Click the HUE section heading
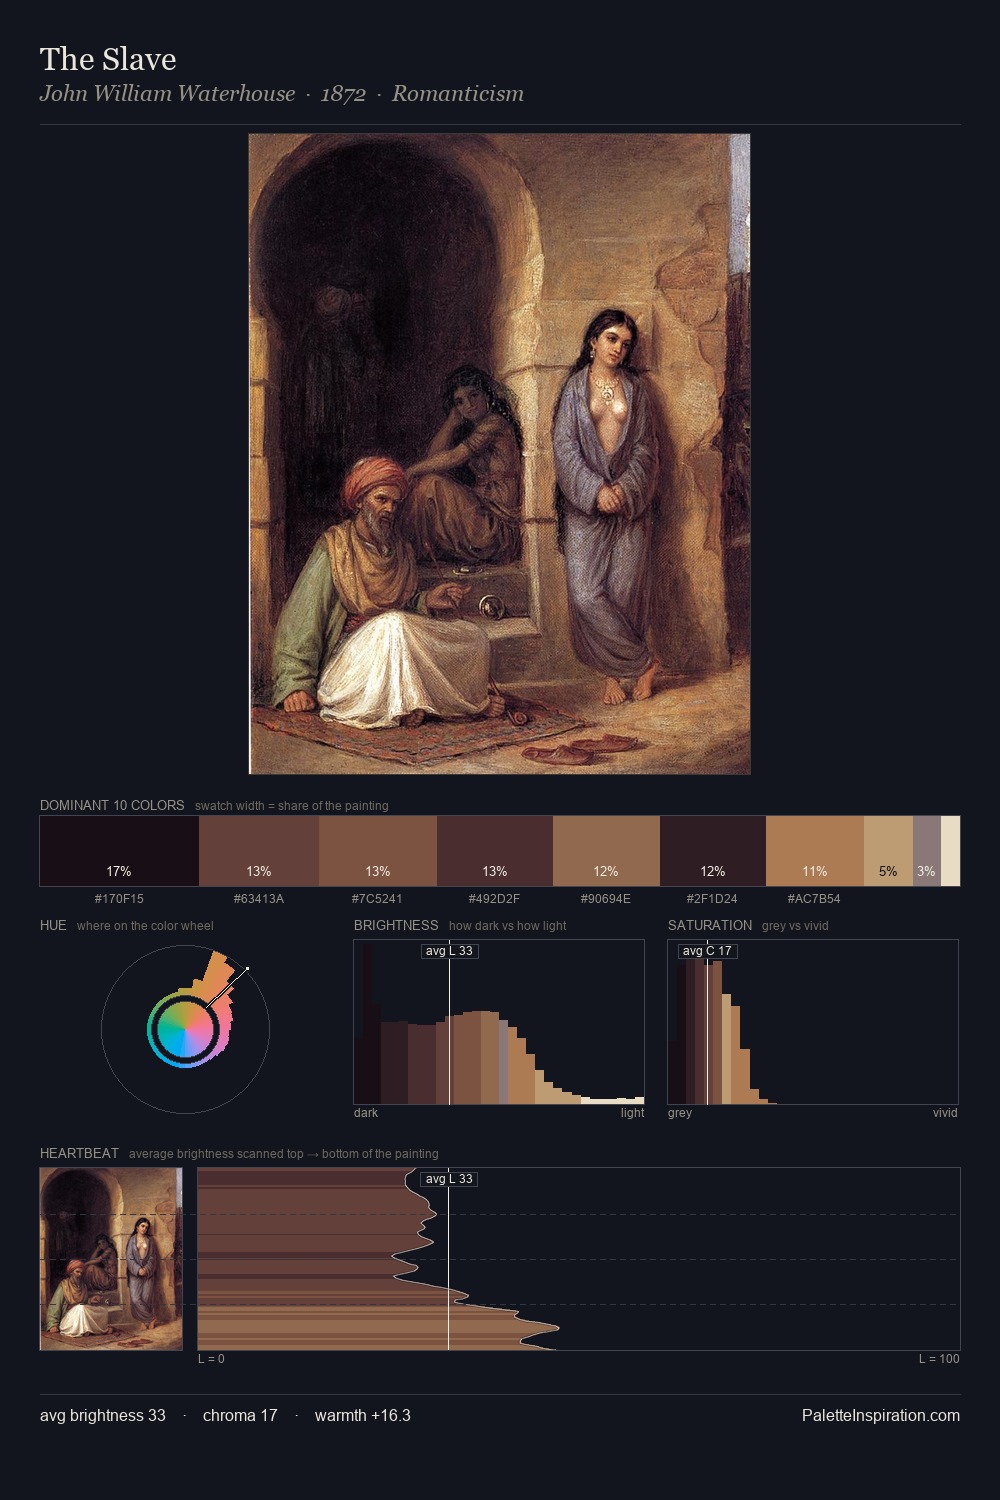Viewport: 1000px width, 1500px height. [x=53, y=925]
